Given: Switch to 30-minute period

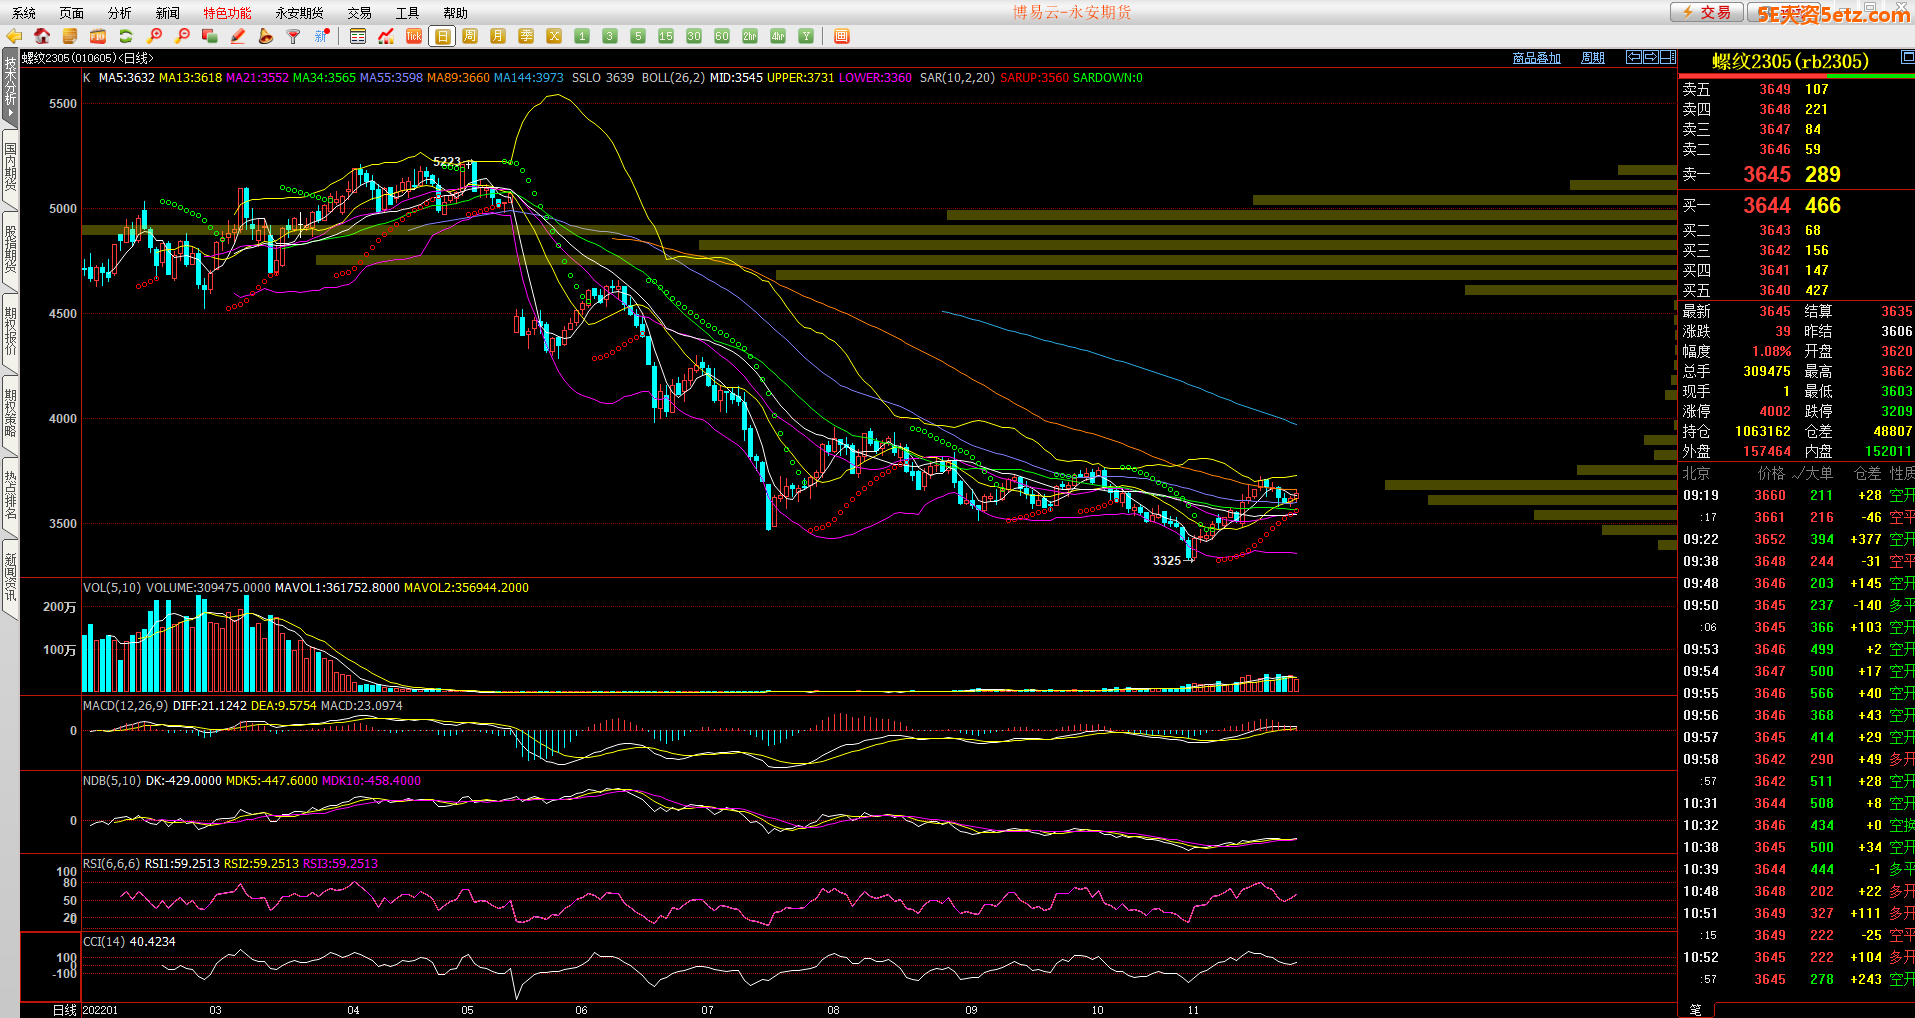Looking at the screenshot, I should tap(694, 36).
